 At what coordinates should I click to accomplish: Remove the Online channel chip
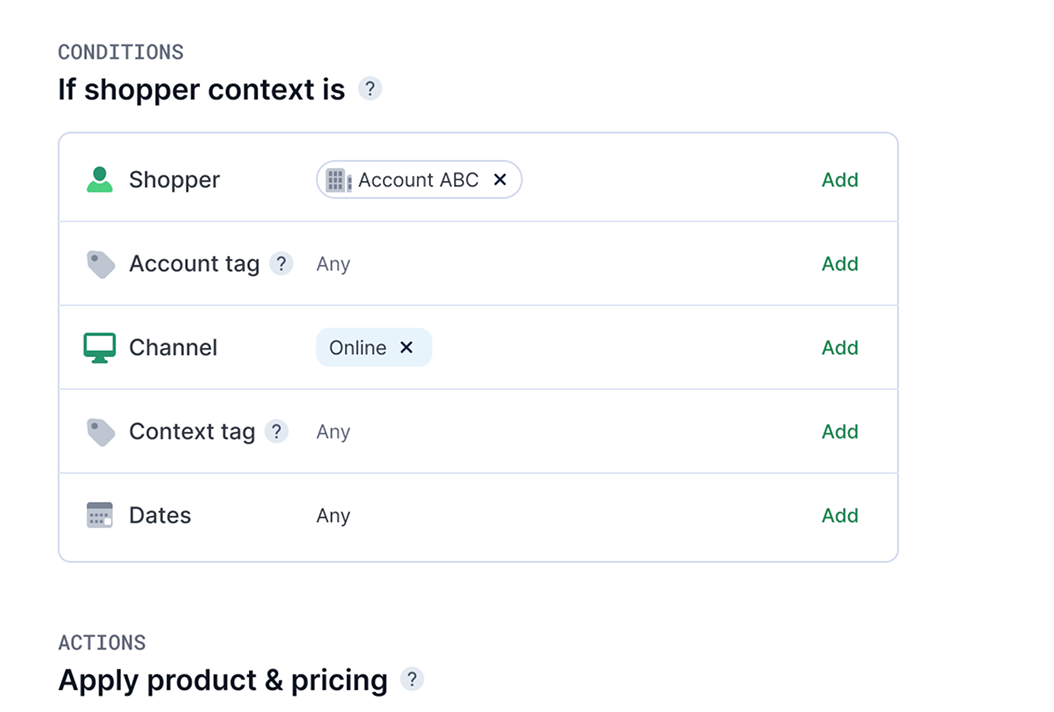pyautogui.click(x=406, y=348)
